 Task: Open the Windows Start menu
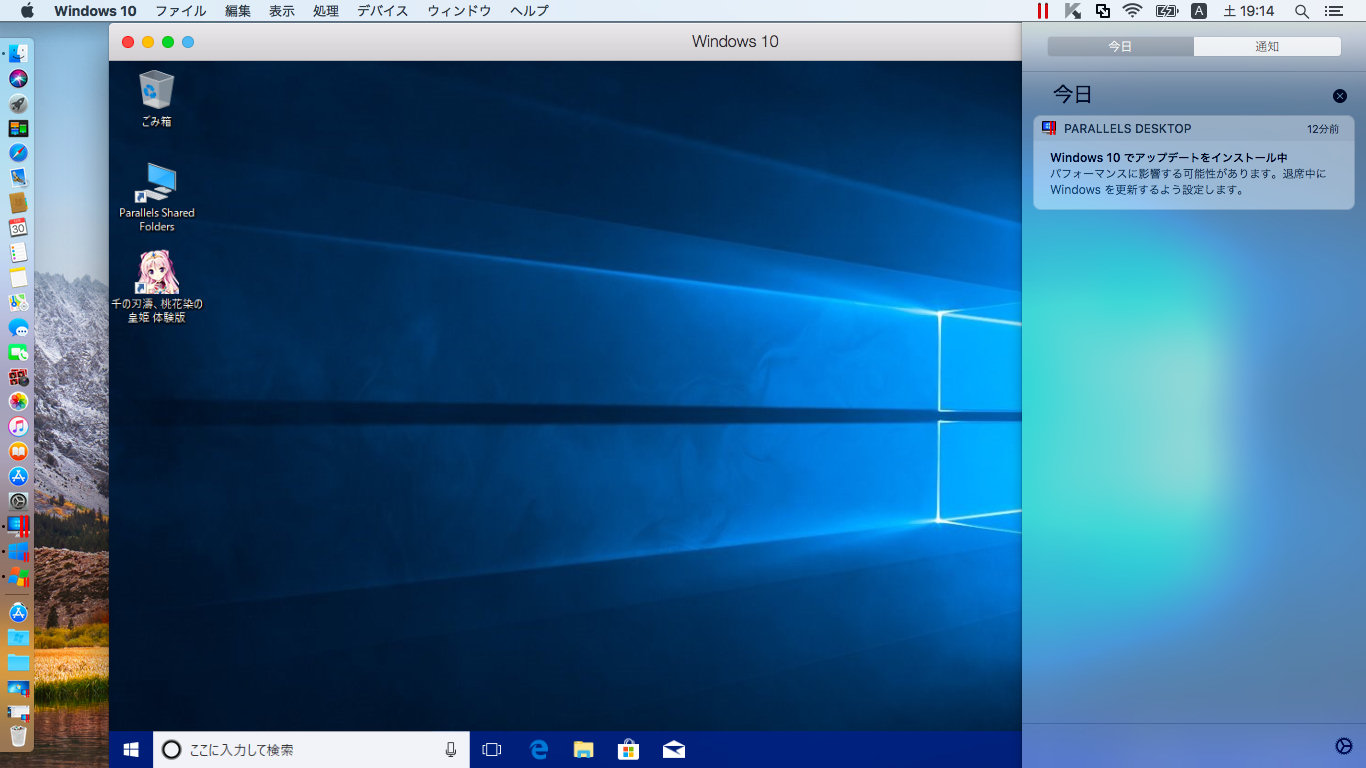(x=130, y=749)
